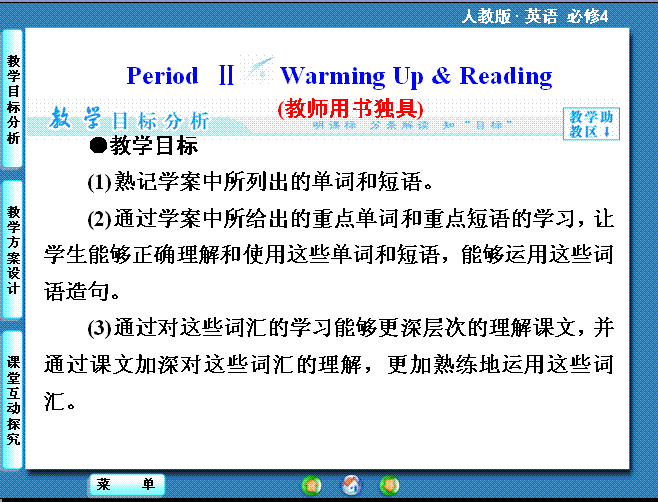Click the previous slide arrow icon
Image resolution: width=658 pixels, height=502 pixels.
(x=312, y=485)
